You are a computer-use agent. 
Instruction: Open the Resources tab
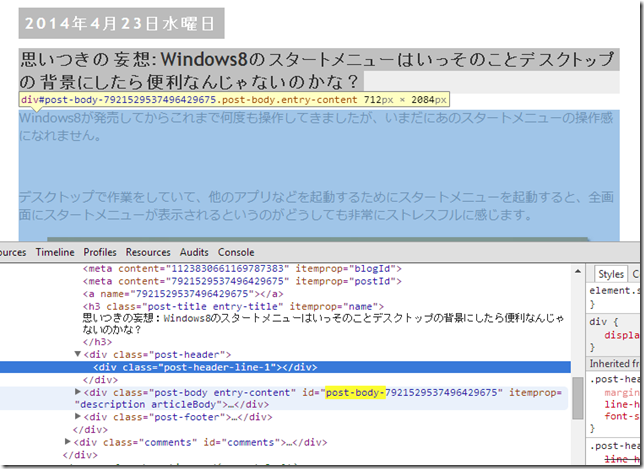coord(148,252)
